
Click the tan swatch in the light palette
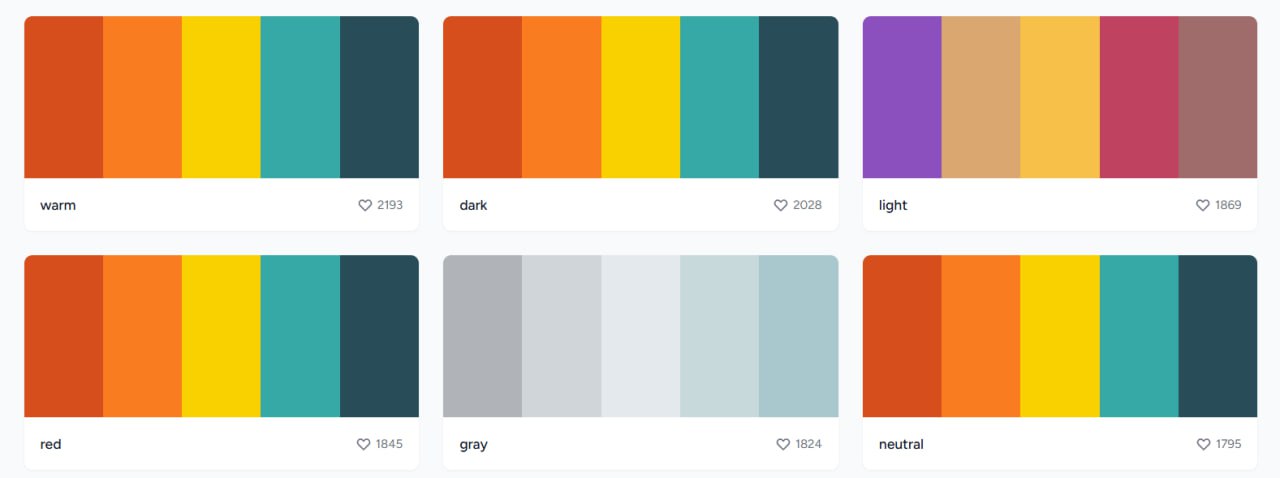point(981,97)
